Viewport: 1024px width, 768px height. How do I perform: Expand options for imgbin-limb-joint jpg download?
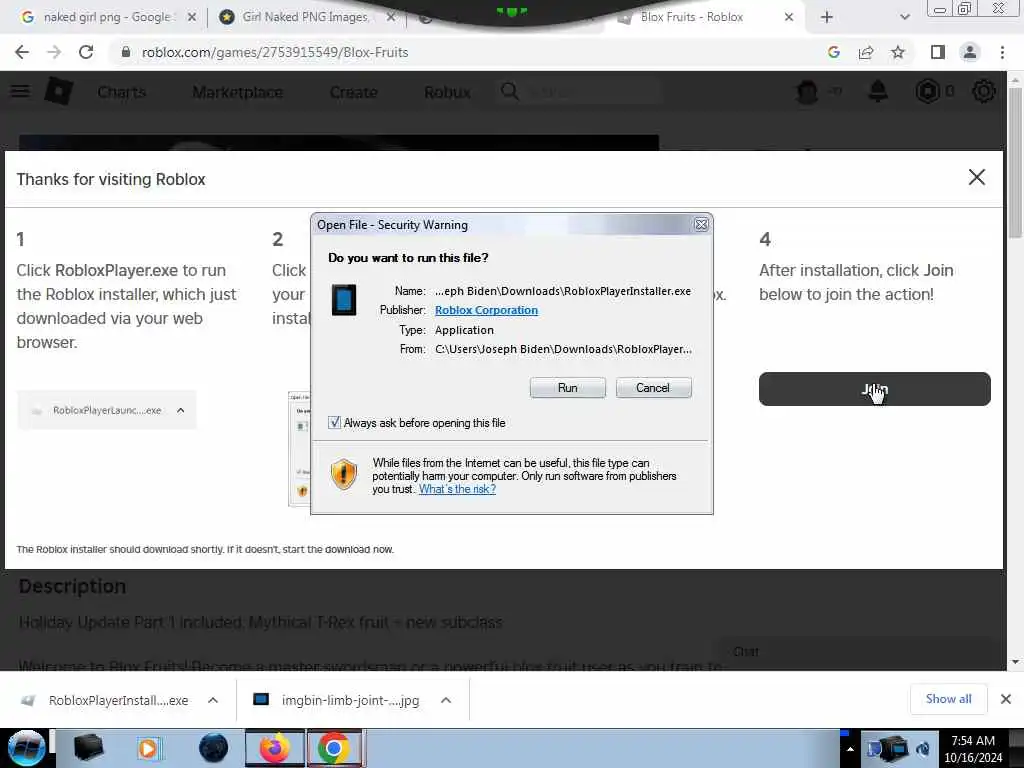(446, 700)
